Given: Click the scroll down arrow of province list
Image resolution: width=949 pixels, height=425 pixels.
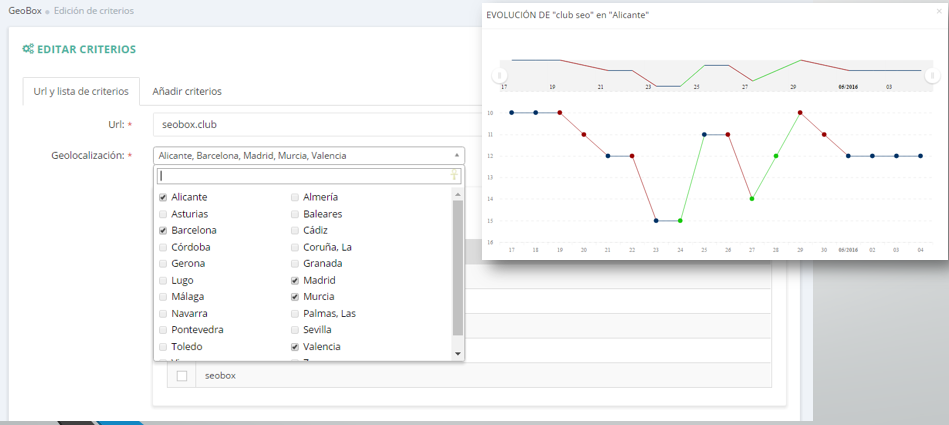Looking at the screenshot, I should [458, 353].
